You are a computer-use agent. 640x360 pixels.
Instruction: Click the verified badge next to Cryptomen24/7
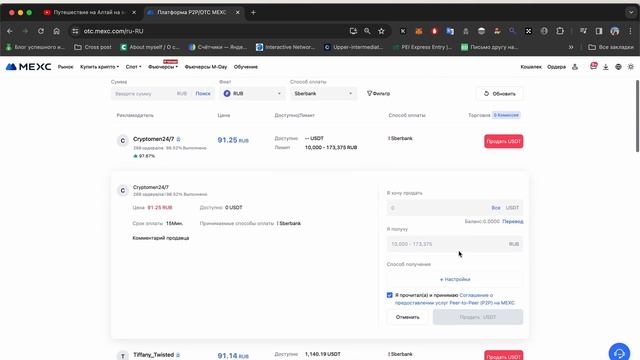(178, 139)
